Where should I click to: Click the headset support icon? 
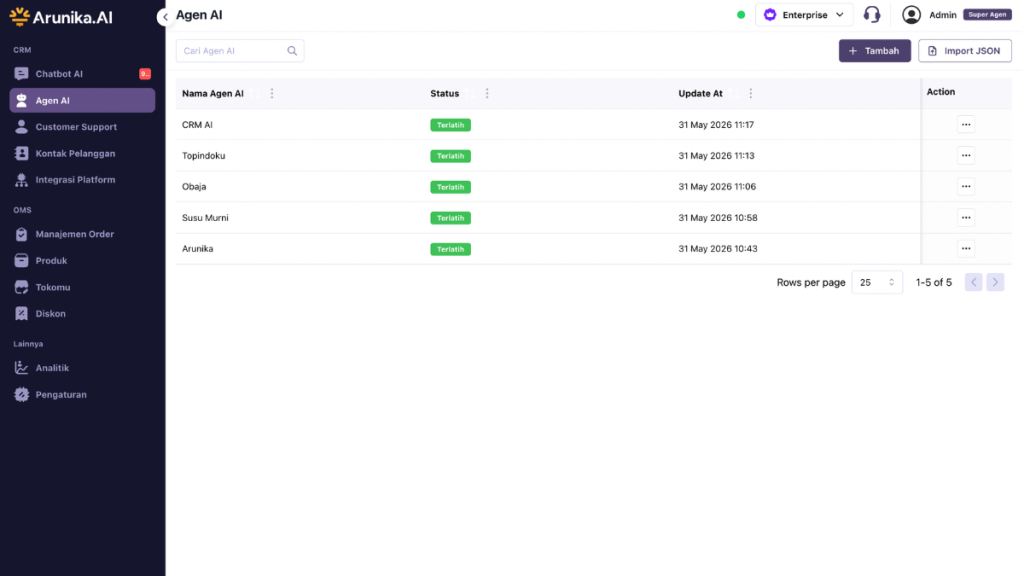[872, 14]
